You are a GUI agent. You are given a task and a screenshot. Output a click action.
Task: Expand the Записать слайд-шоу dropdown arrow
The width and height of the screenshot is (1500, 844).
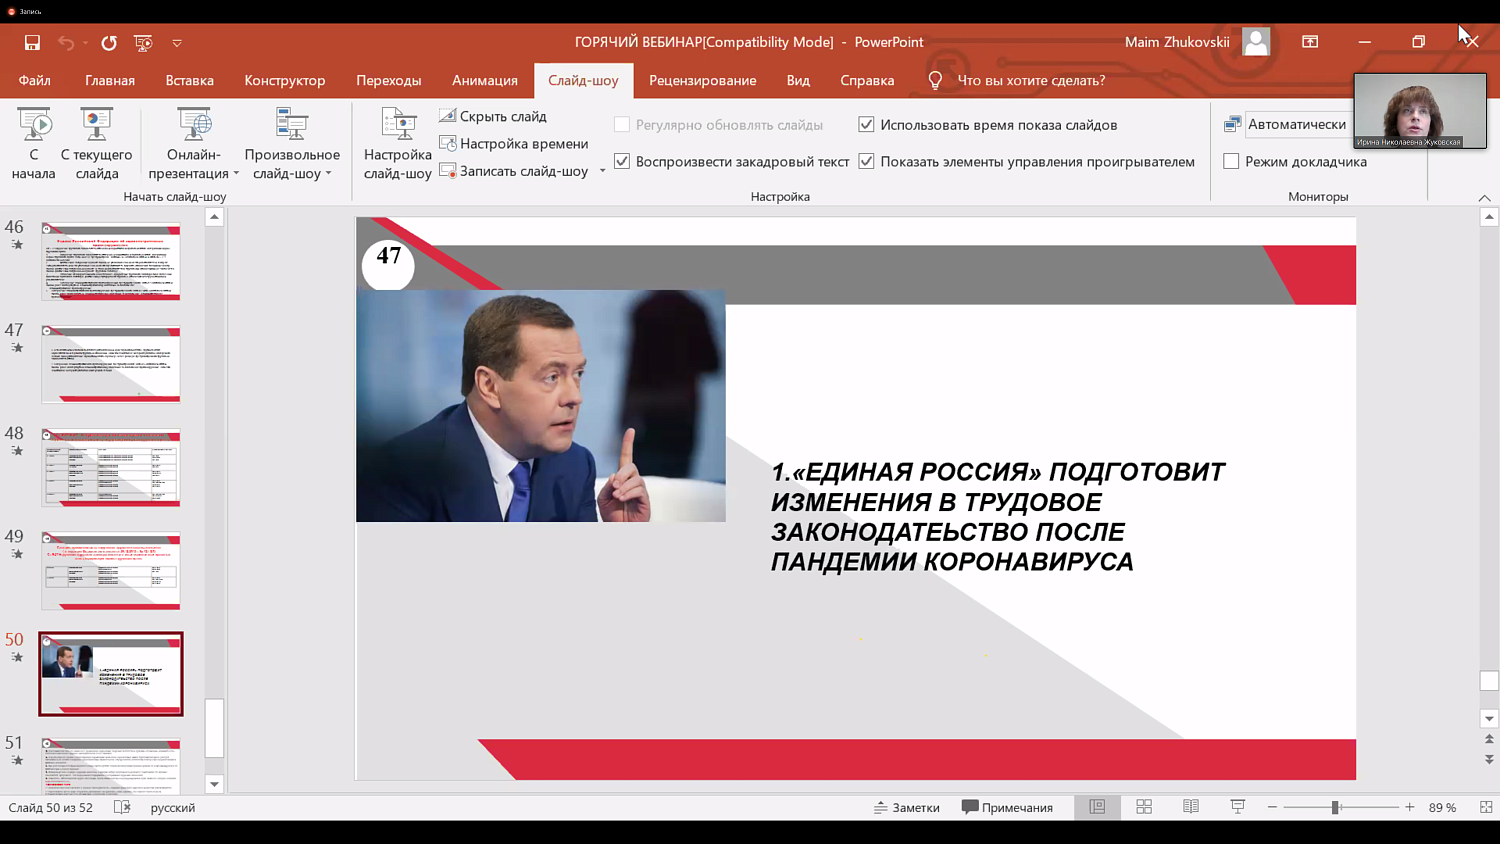(602, 171)
